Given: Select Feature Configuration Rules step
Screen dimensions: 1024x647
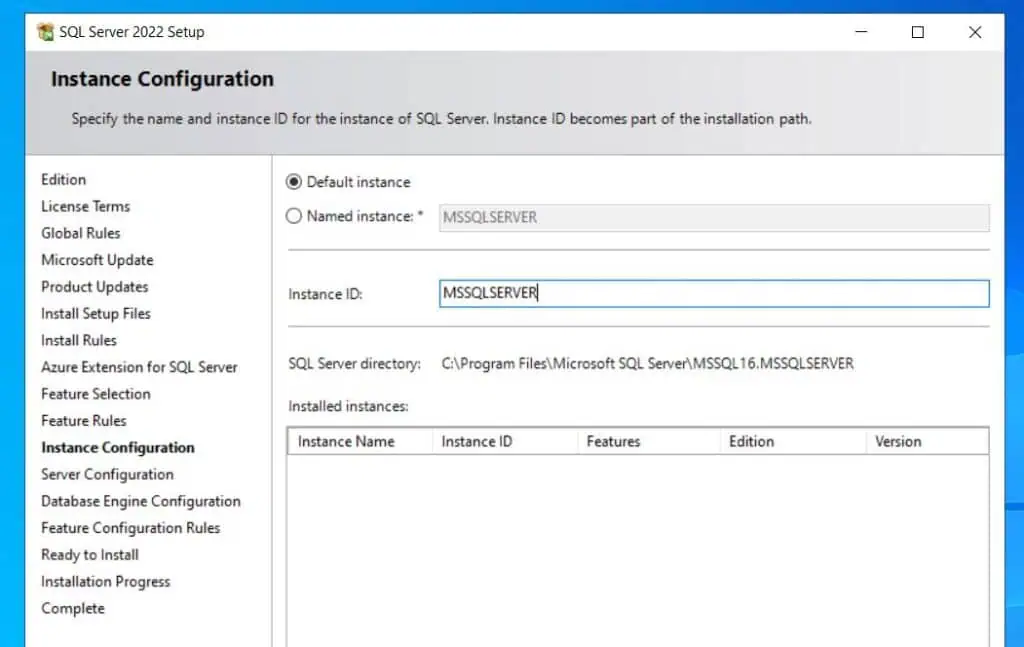Looking at the screenshot, I should [131, 528].
